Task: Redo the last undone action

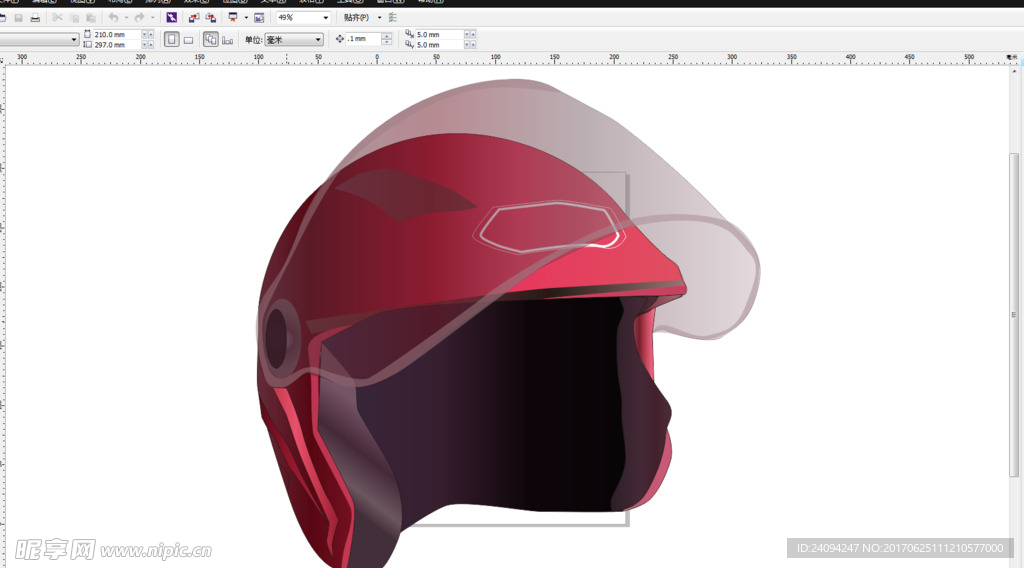Action: (x=139, y=18)
